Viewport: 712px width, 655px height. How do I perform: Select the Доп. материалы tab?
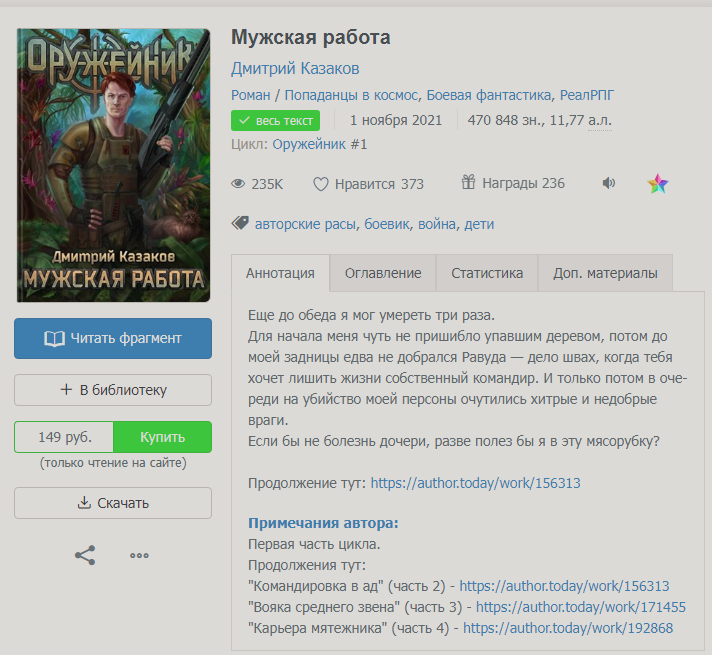click(605, 273)
